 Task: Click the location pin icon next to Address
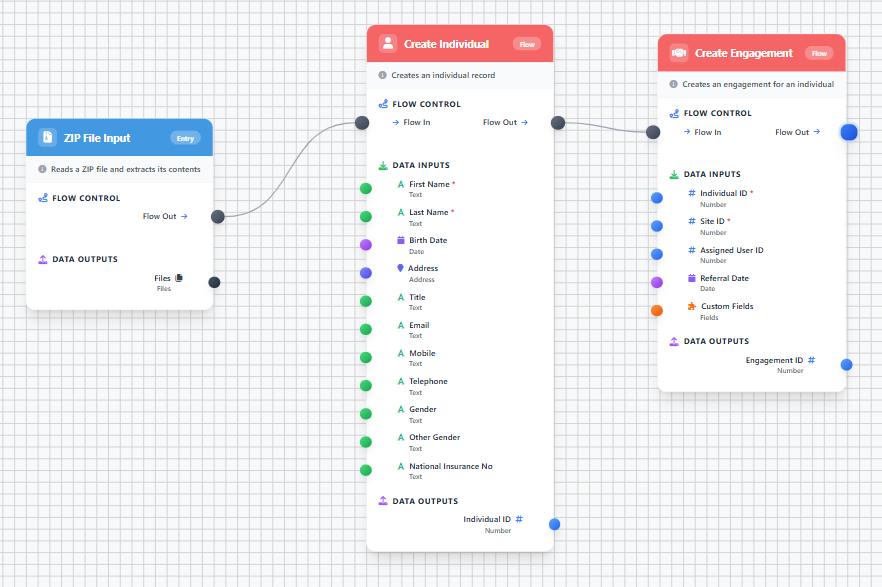(400, 268)
